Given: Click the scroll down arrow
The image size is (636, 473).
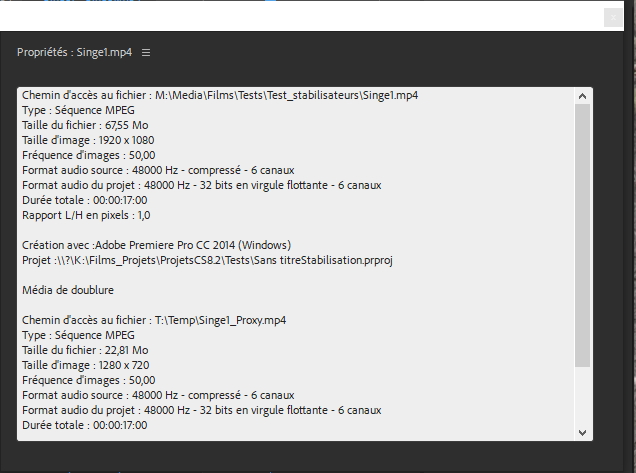Looking at the screenshot, I should click(x=582, y=432).
